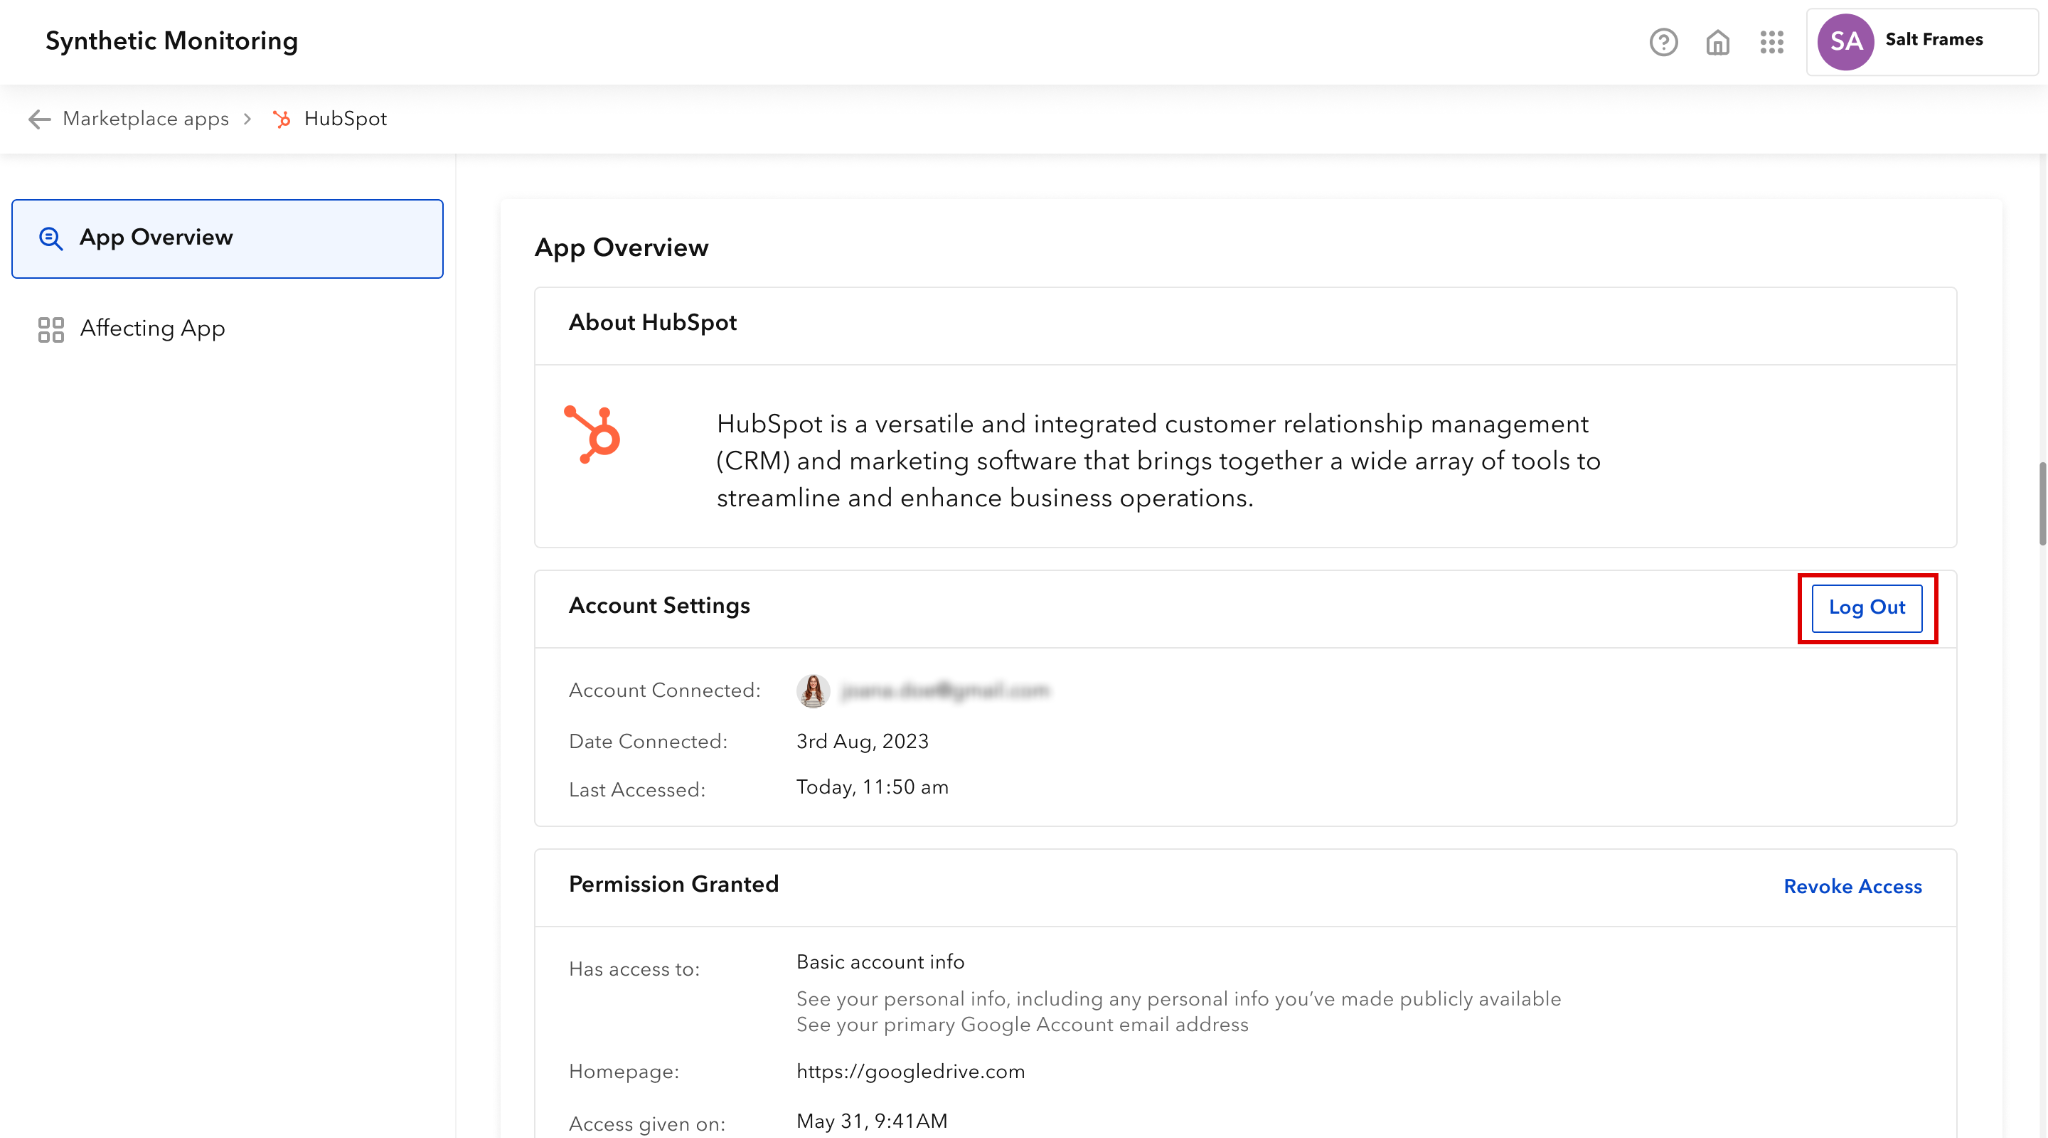Click the large HubSpot logo
Image resolution: width=2048 pixels, height=1138 pixels.
click(x=593, y=434)
